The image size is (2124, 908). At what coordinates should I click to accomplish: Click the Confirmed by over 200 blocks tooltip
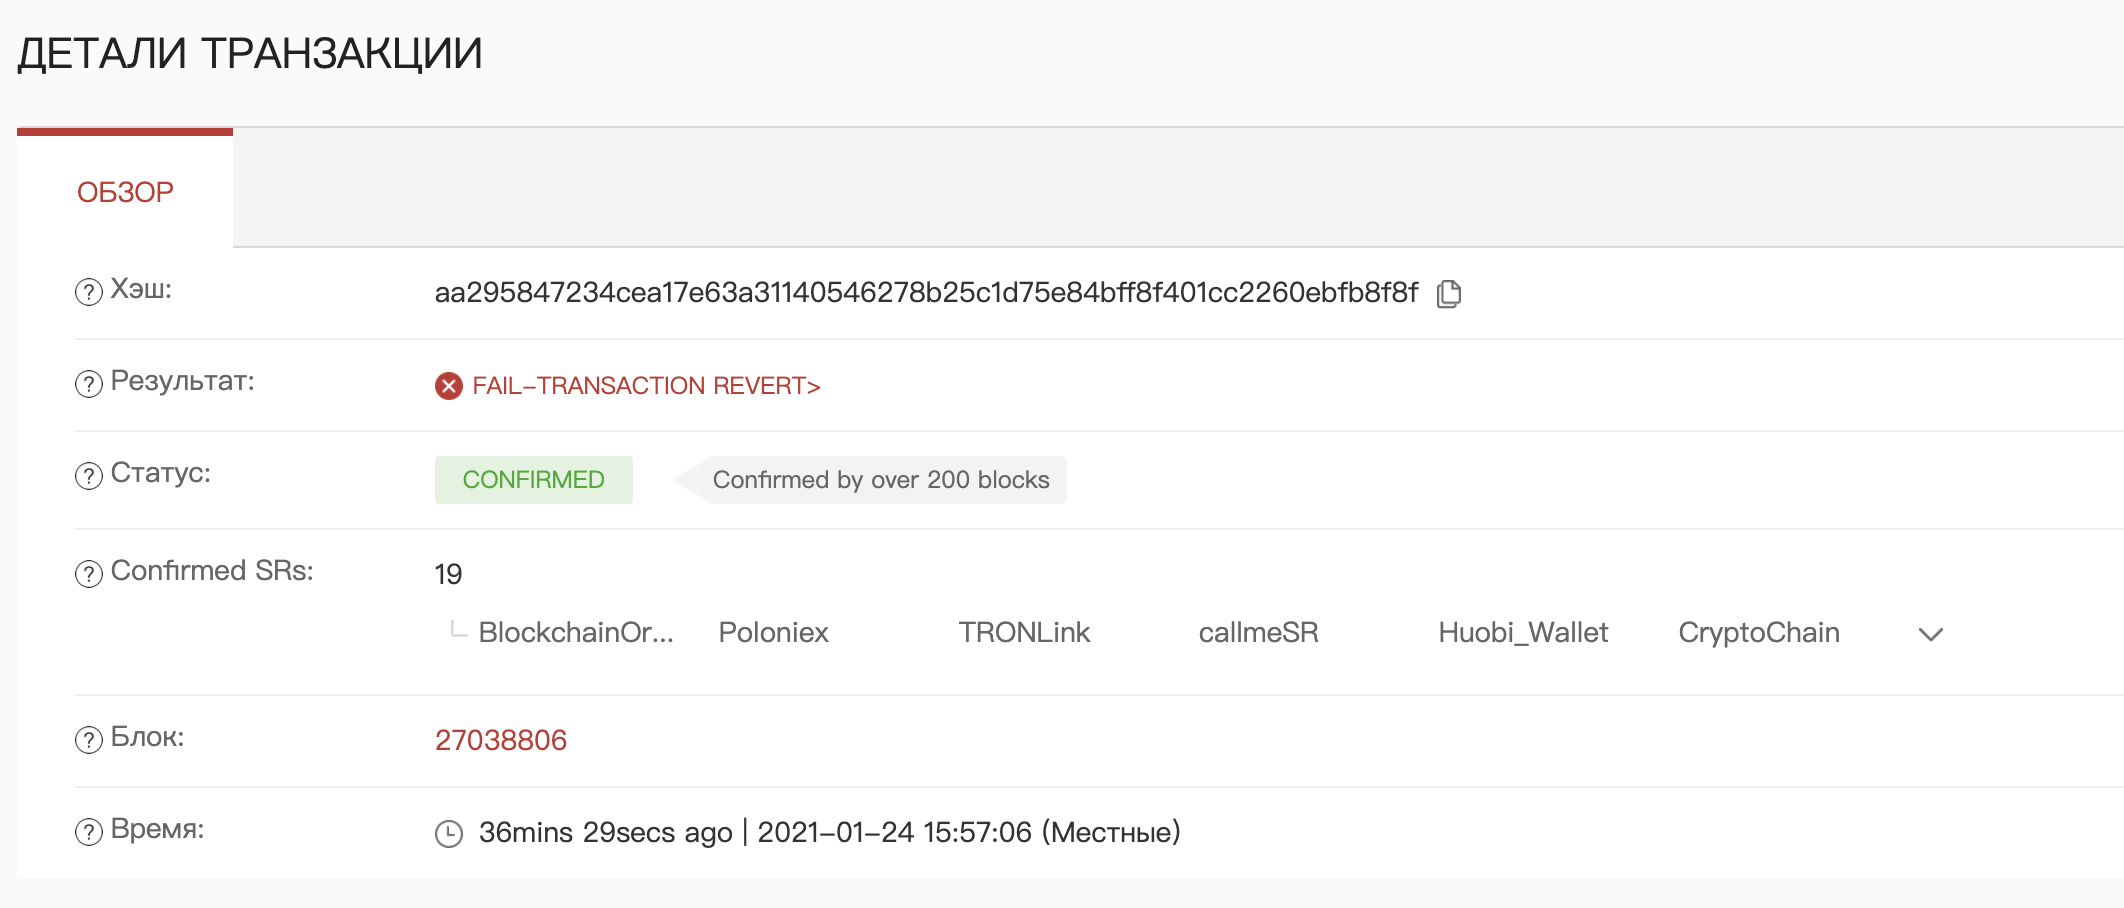[881, 480]
